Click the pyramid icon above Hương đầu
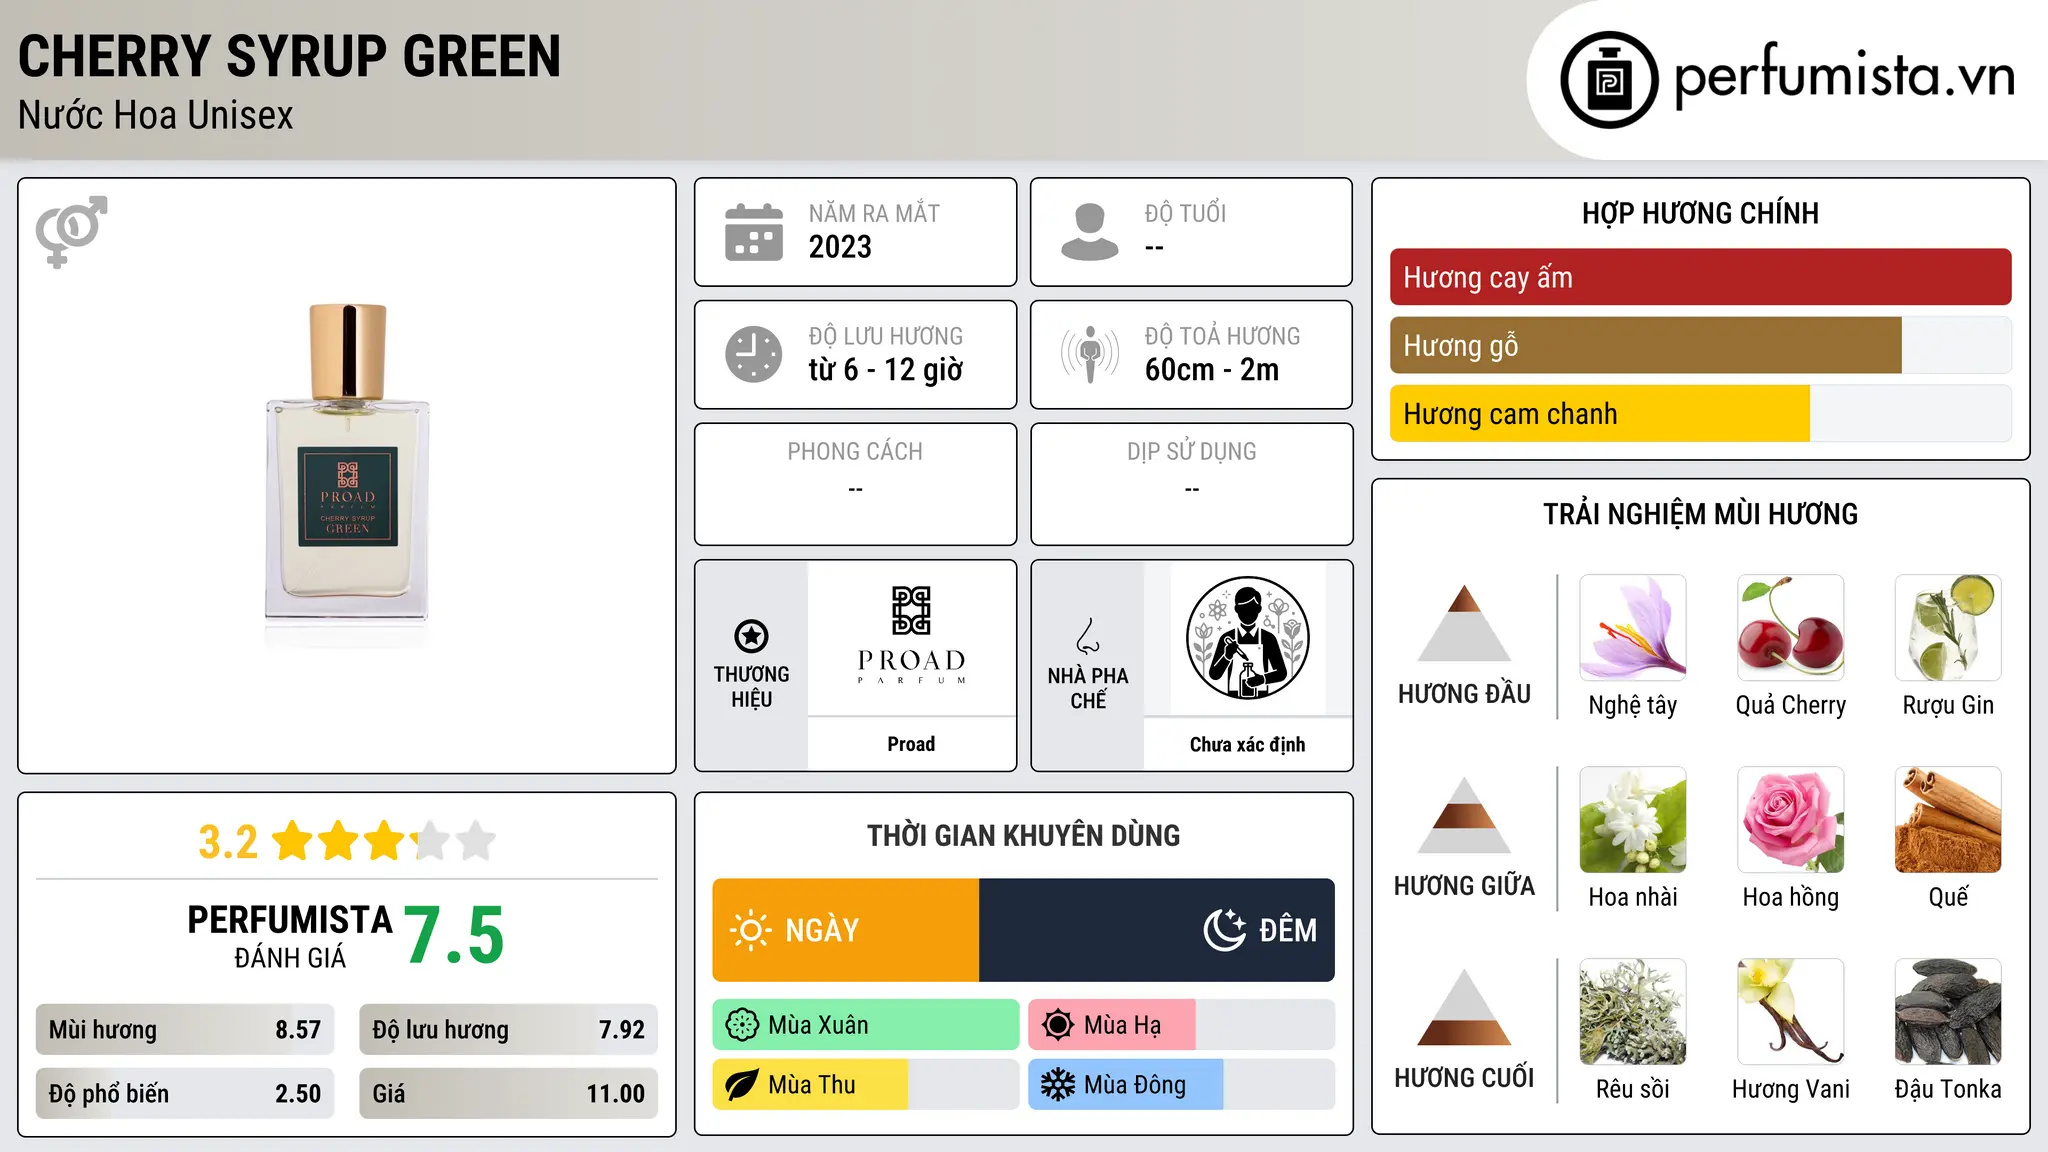2048x1152 pixels. (1464, 623)
